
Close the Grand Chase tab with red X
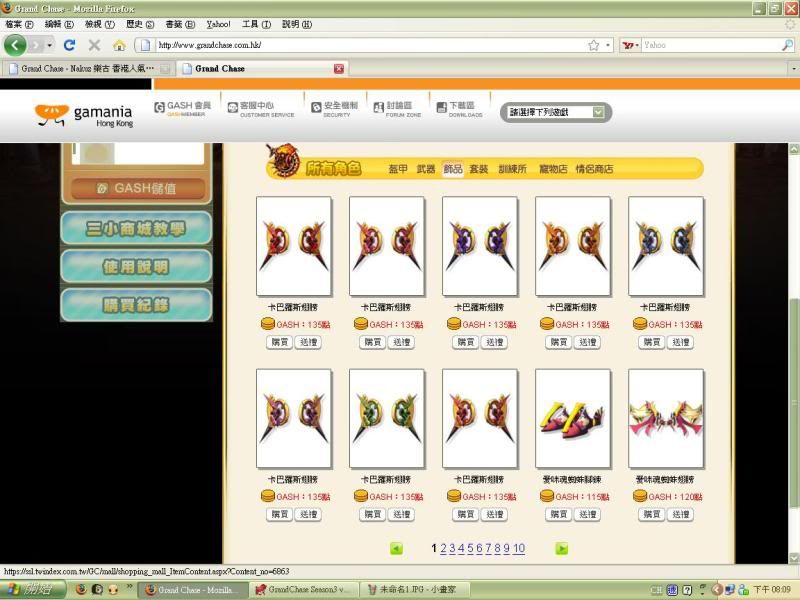(x=339, y=68)
